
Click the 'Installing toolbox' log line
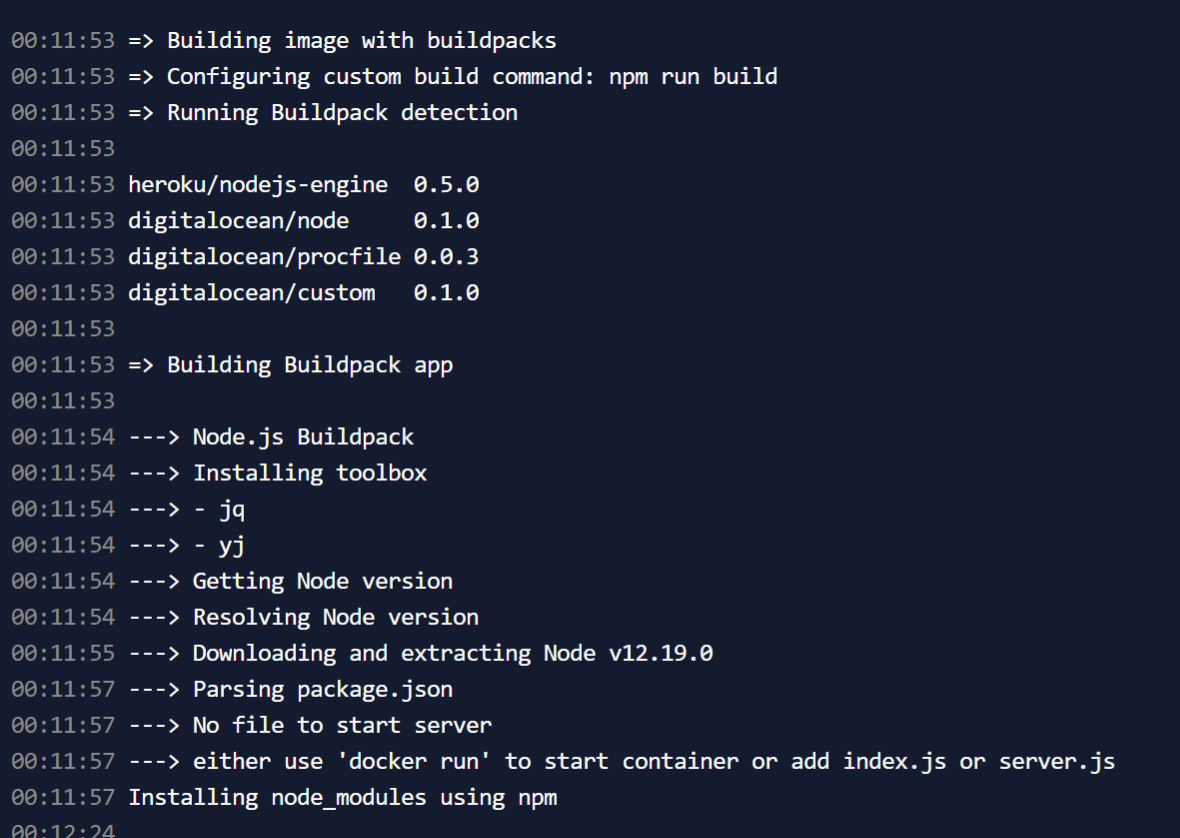click(309, 473)
